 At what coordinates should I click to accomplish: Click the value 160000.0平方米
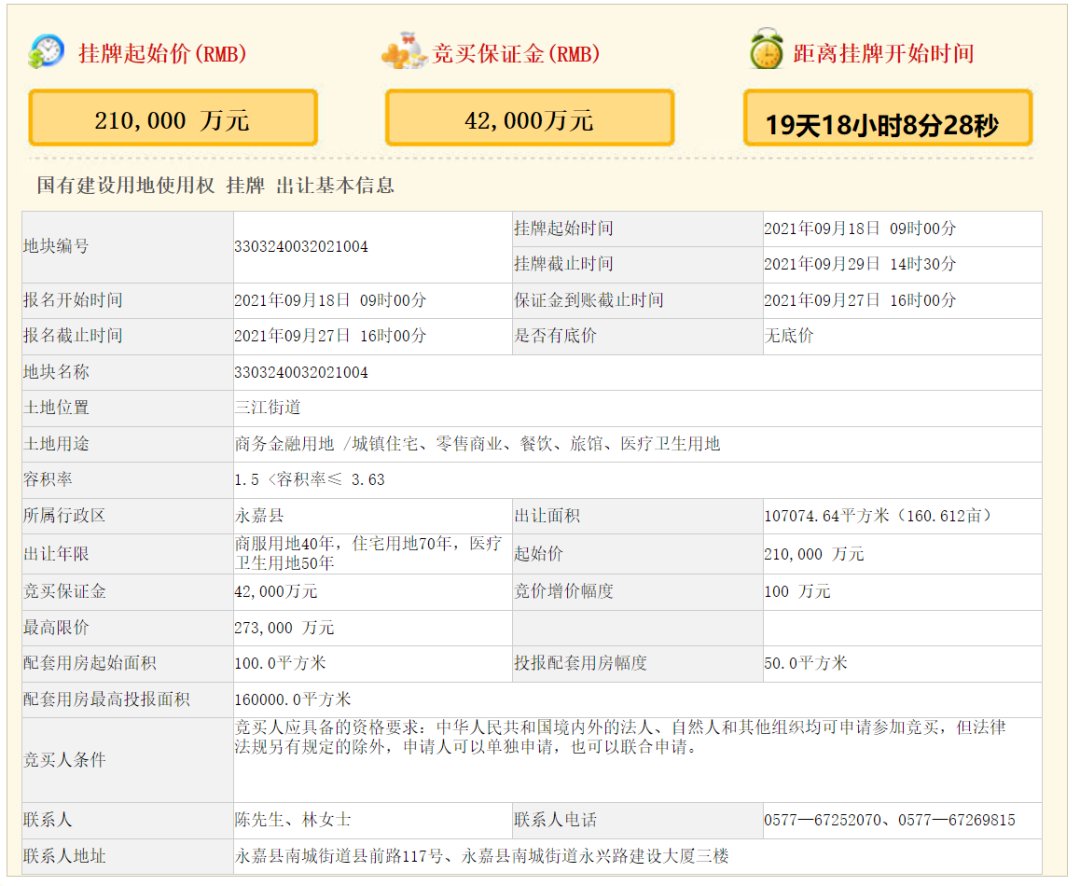tap(293, 699)
